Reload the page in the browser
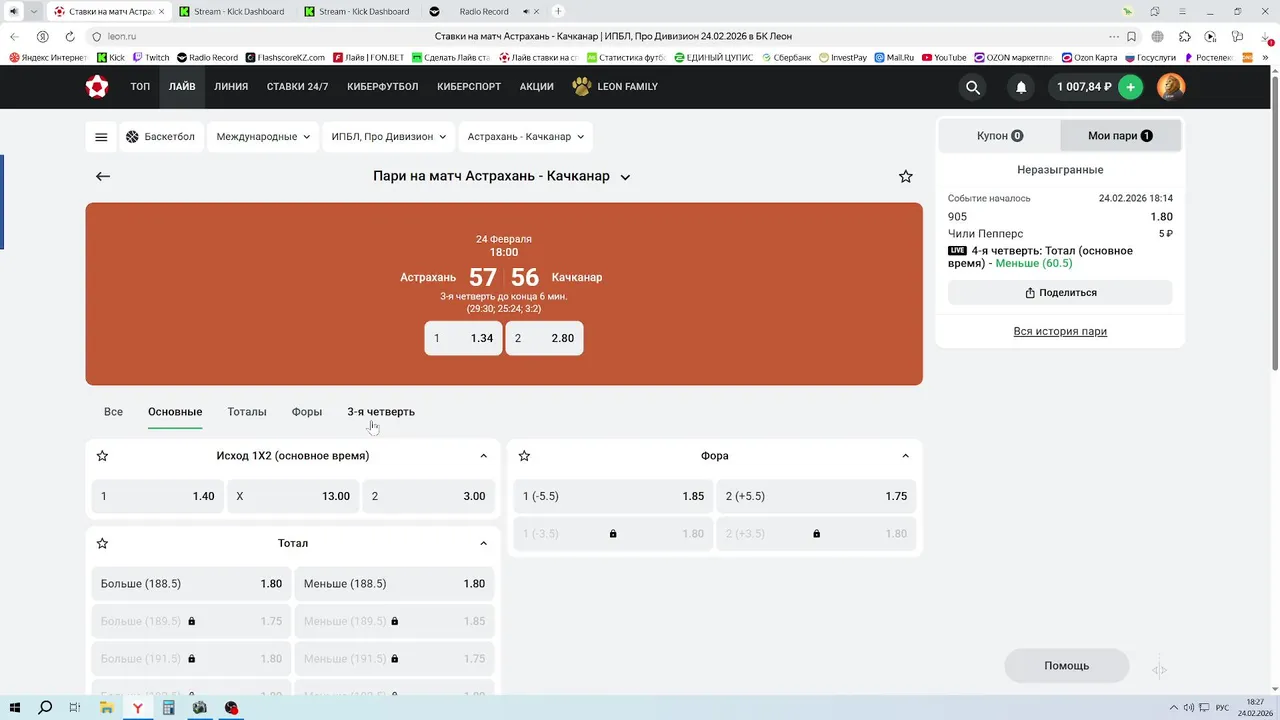Screen dimensions: 1280x720 click(x=69, y=36)
